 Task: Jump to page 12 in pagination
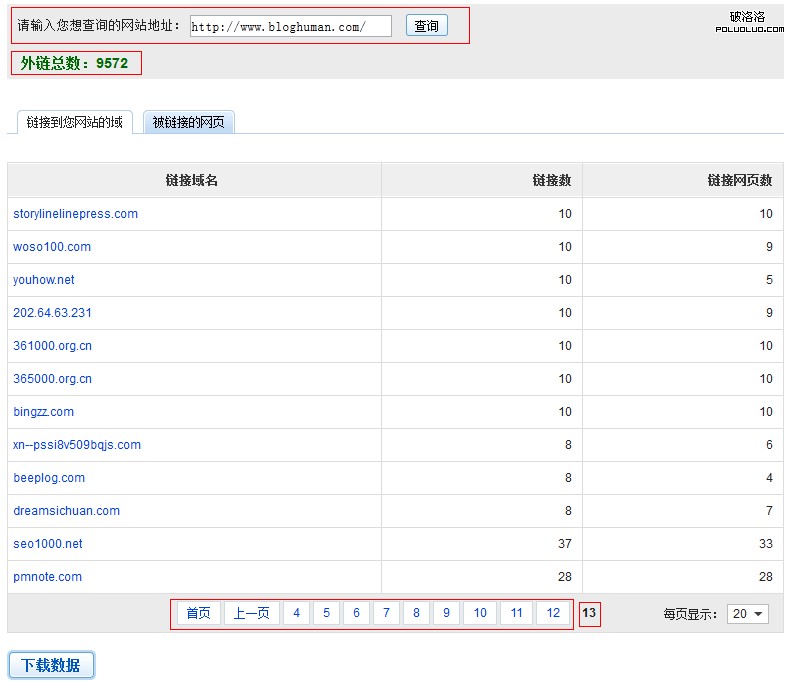pyautogui.click(x=553, y=613)
